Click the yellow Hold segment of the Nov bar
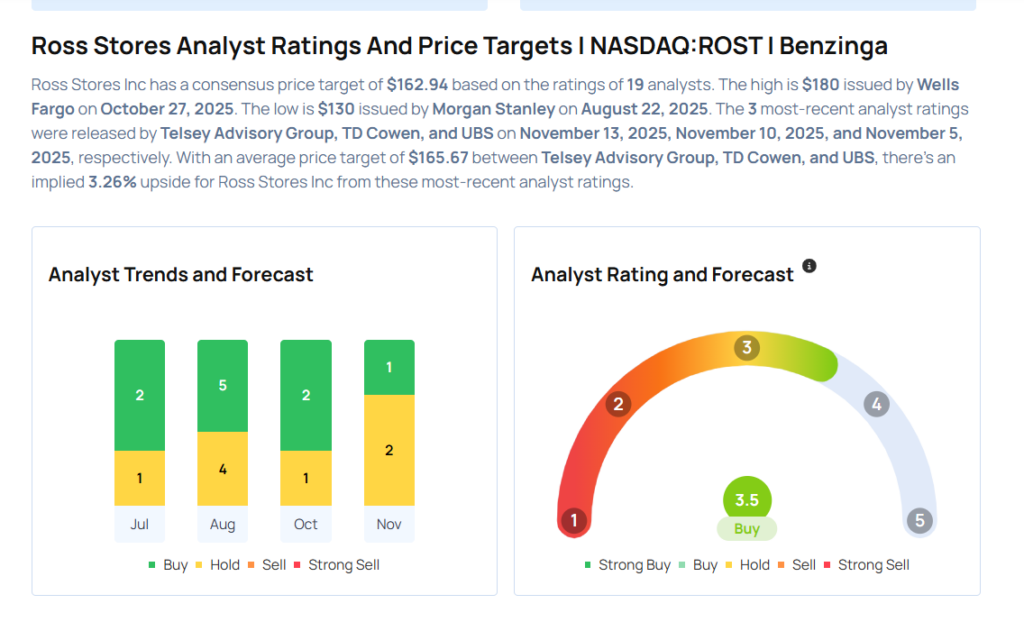Viewport: 1024px width, 622px height. (389, 450)
